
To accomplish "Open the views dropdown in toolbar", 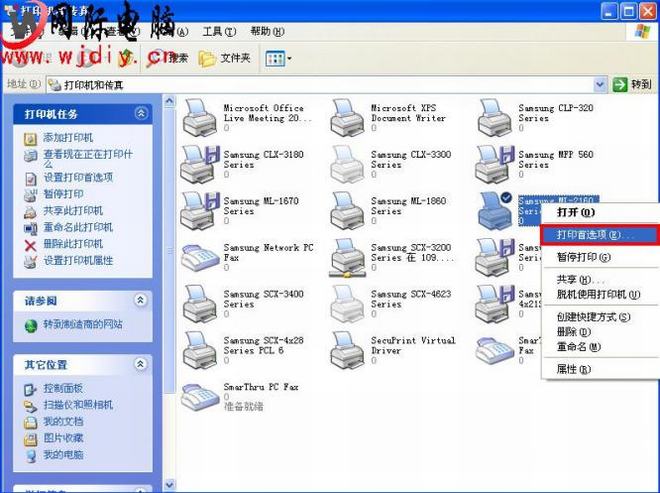I will coord(279,58).
